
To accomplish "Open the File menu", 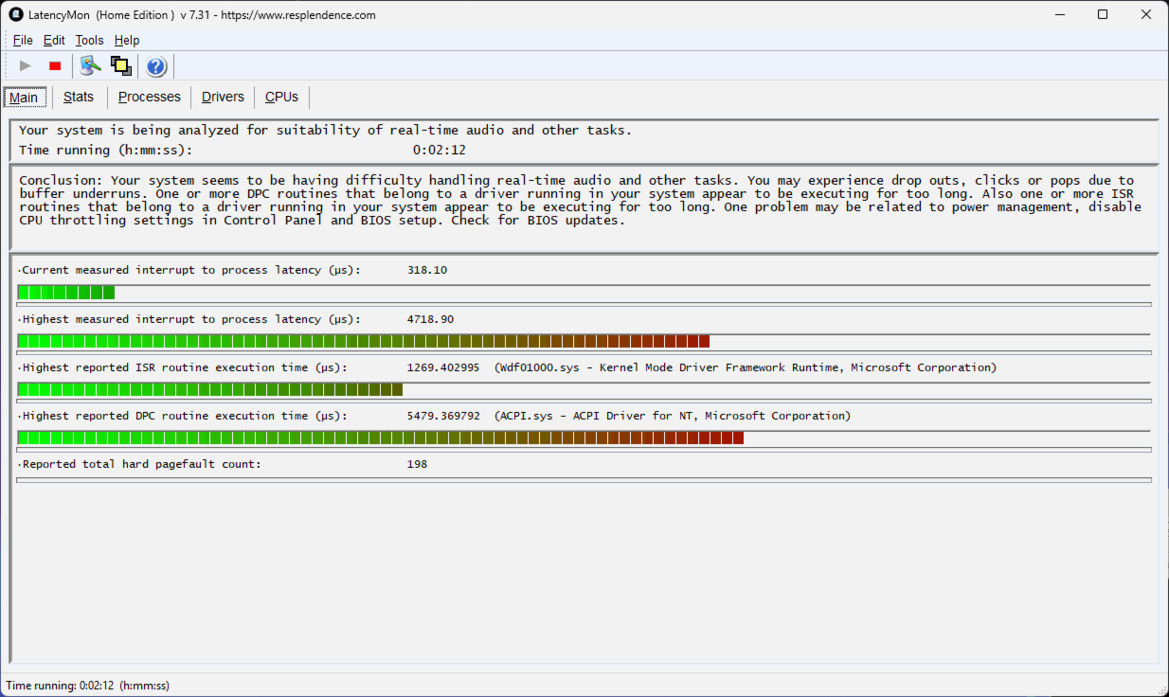I will click(22, 40).
